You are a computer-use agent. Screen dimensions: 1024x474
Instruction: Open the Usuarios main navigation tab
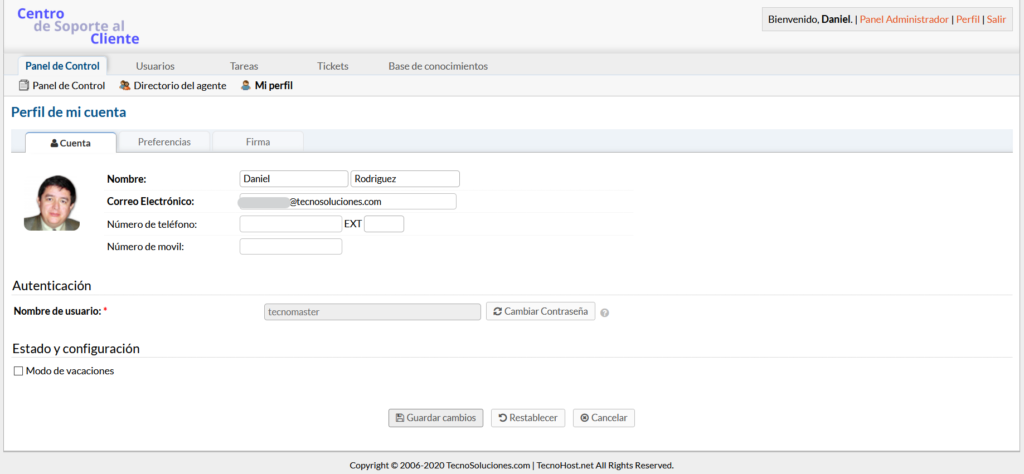(155, 66)
